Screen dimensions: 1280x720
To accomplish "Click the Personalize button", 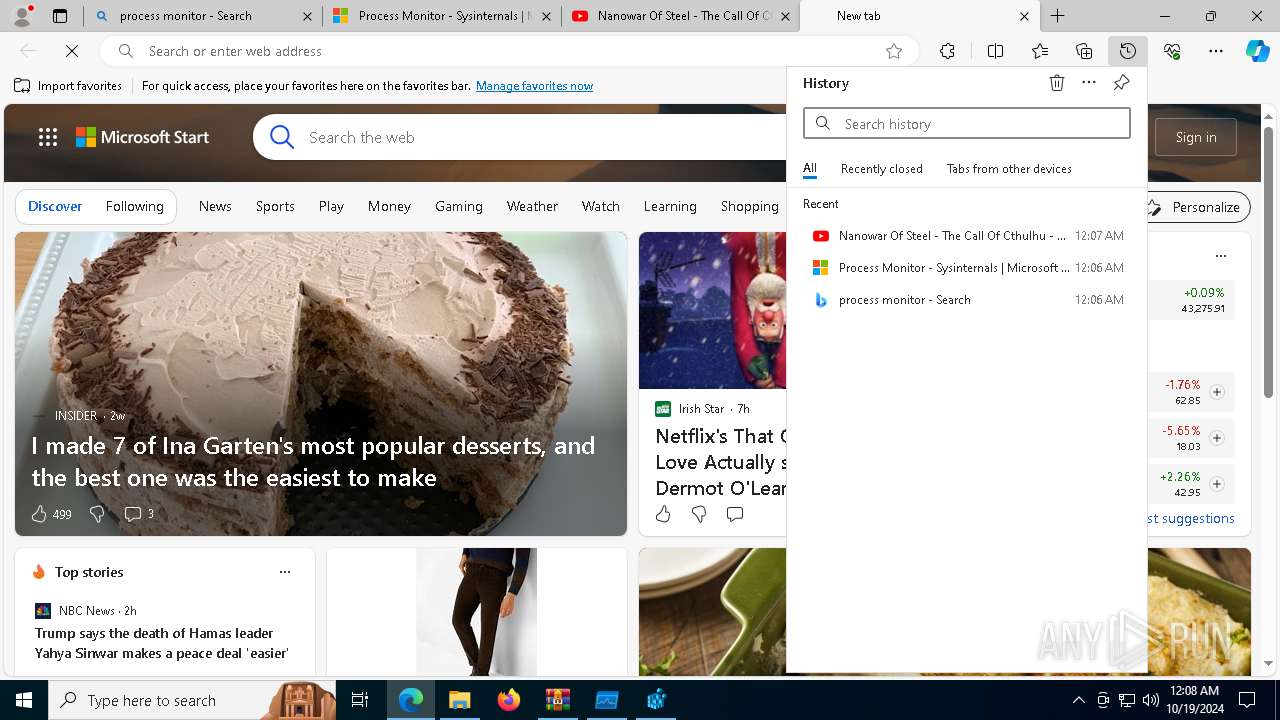I will [x=1195, y=207].
